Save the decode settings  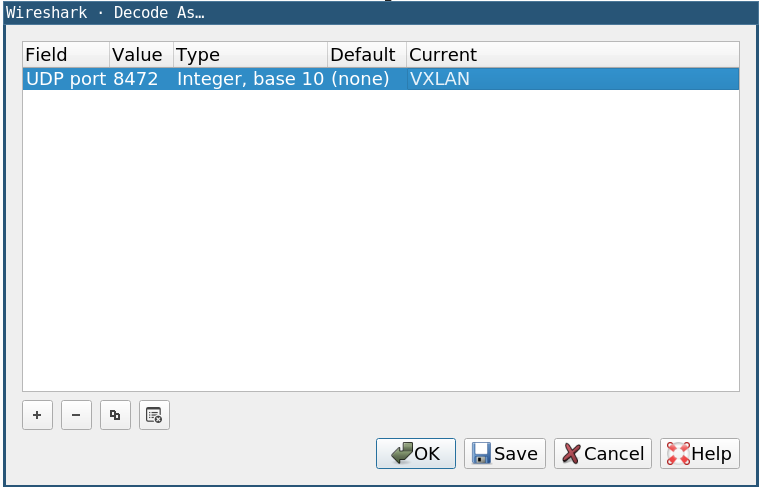click(x=504, y=453)
